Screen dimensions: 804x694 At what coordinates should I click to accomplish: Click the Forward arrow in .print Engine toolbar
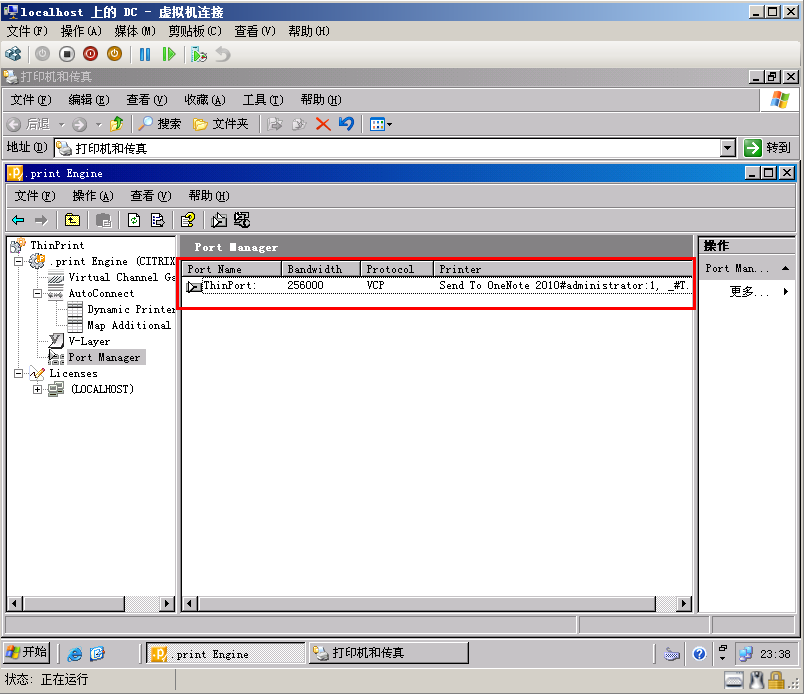41,220
